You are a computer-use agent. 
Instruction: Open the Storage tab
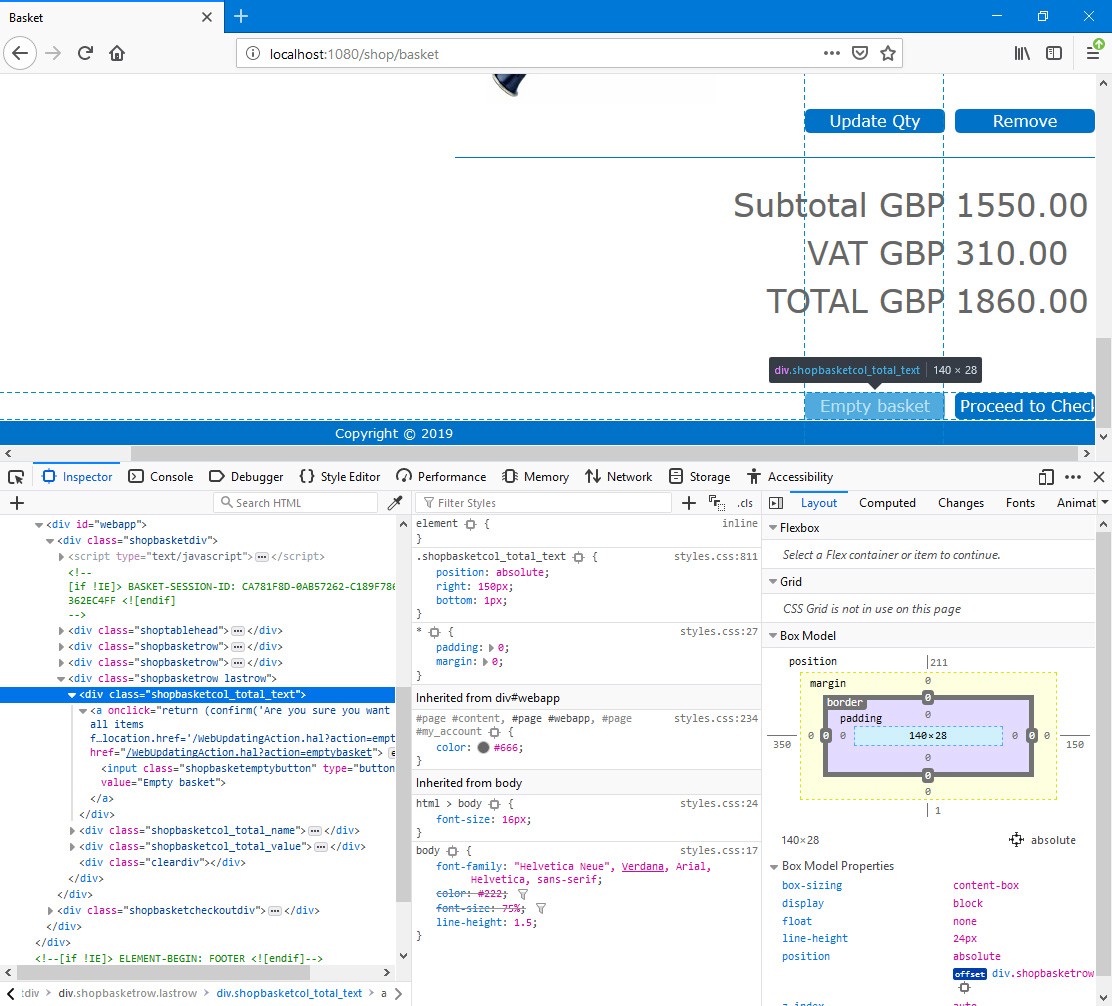pyautogui.click(x=700, y=477)
